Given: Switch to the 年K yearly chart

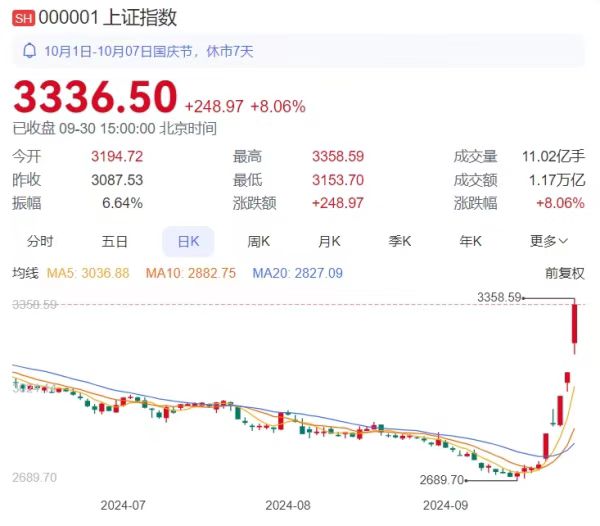Looking at the screenshot, I should [471, 241].
